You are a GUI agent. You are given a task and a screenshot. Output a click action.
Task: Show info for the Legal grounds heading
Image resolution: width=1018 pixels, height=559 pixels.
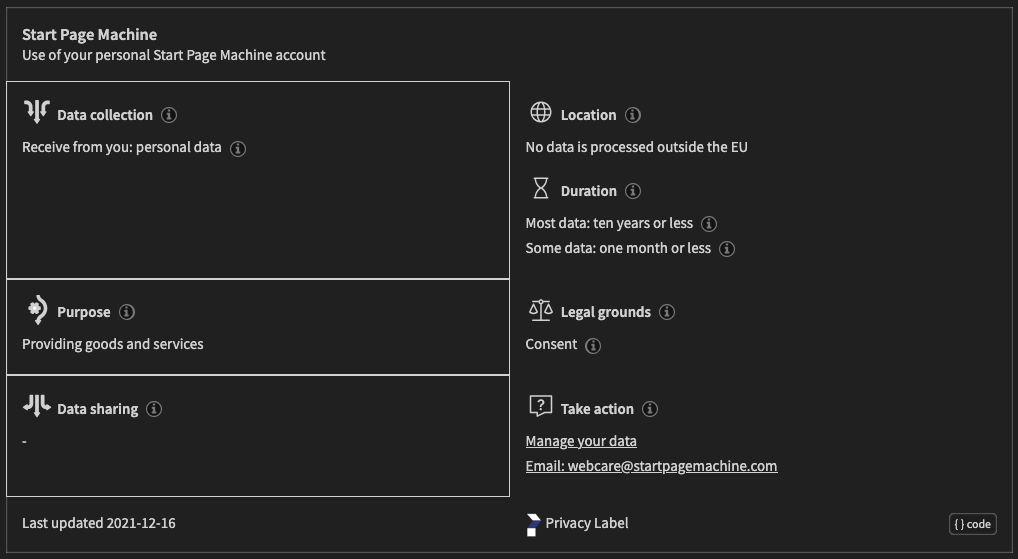667,312
